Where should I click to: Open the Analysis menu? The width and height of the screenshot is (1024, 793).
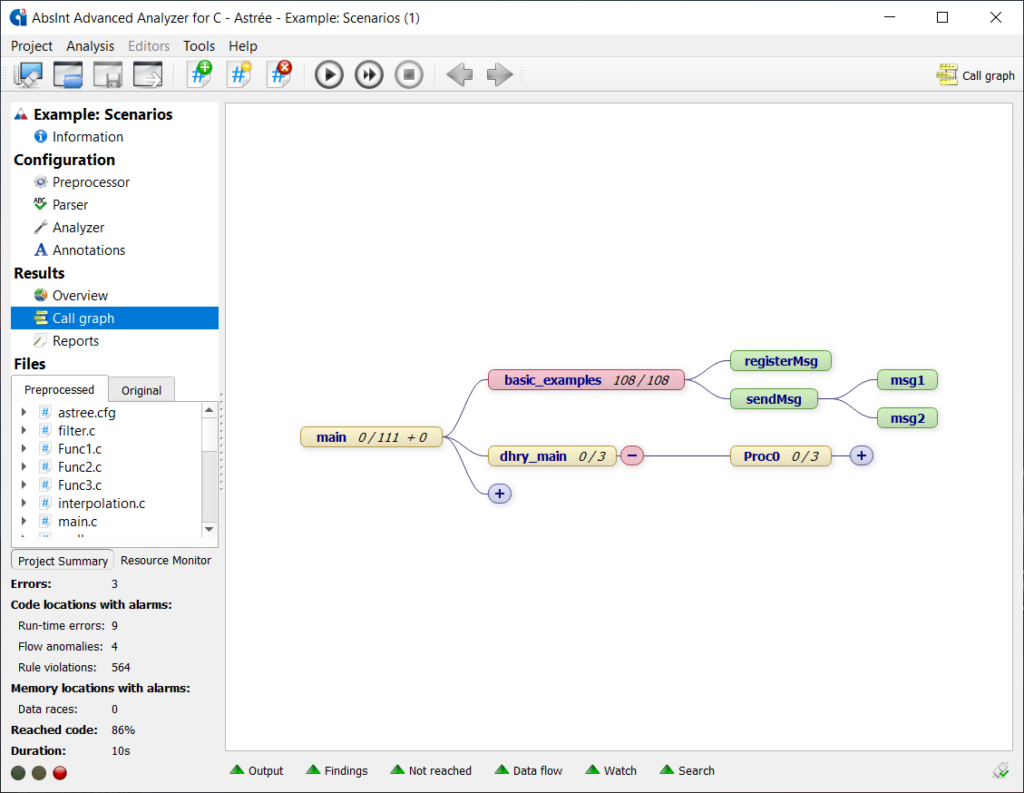point(90,46)
